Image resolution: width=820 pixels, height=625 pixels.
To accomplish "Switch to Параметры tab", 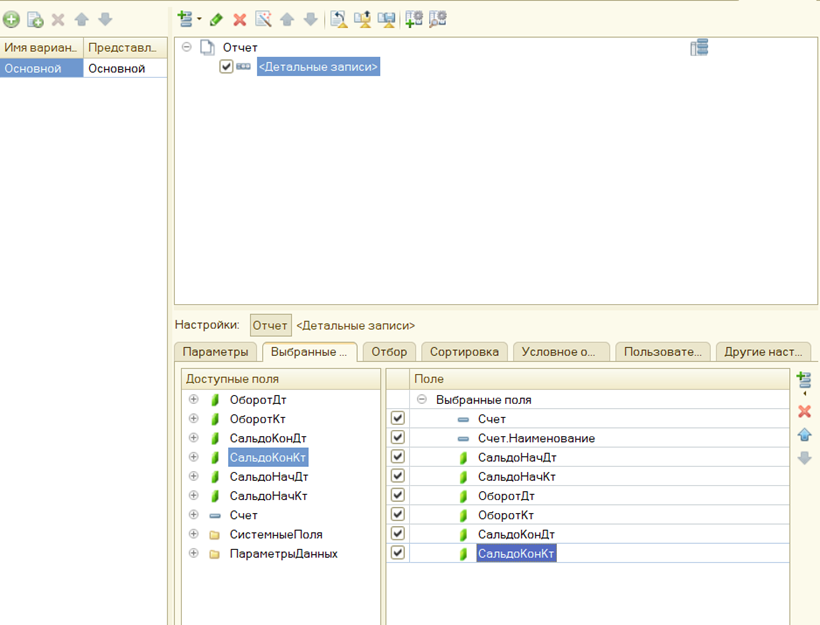I will (215, 352).
